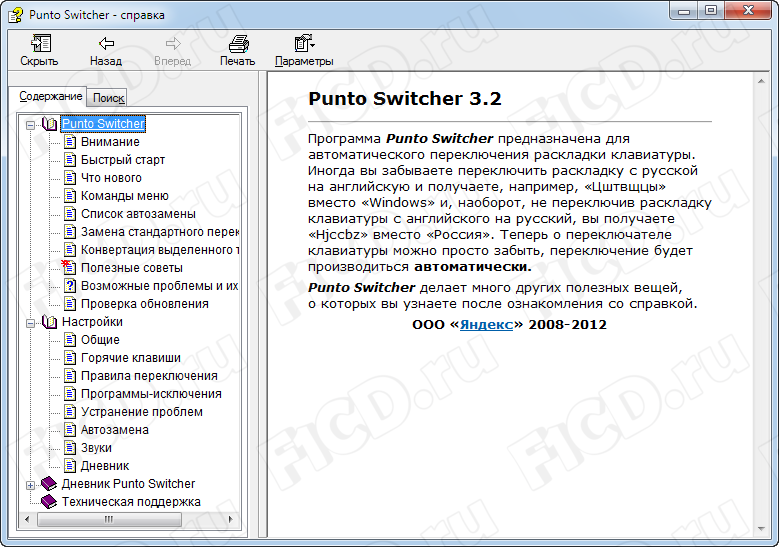
Task: Click the Настройки open book icon
Action: click(x=50, y=322)
